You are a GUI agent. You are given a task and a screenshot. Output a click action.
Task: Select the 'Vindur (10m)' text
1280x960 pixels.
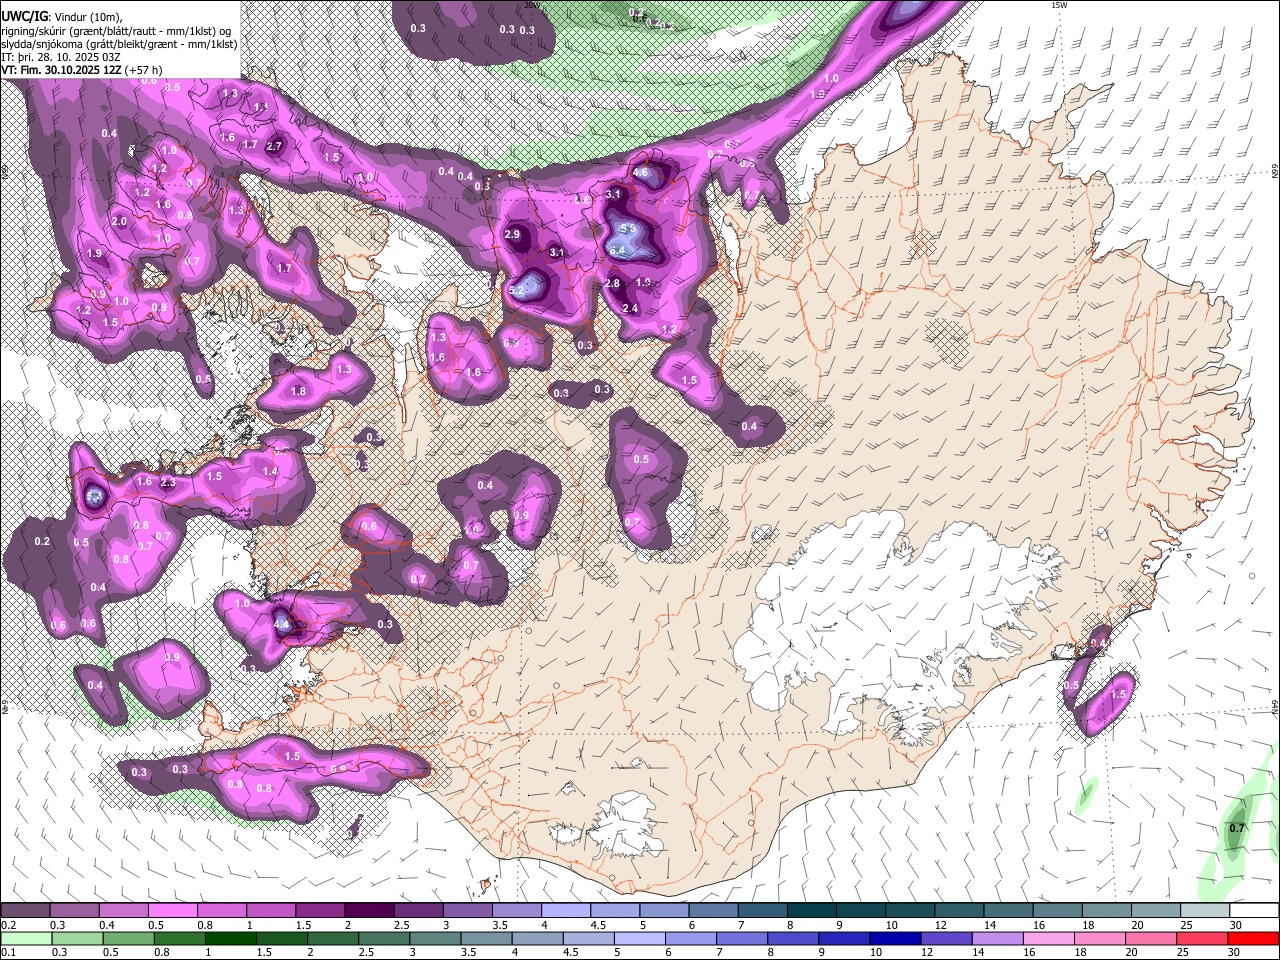coord(89,16)
